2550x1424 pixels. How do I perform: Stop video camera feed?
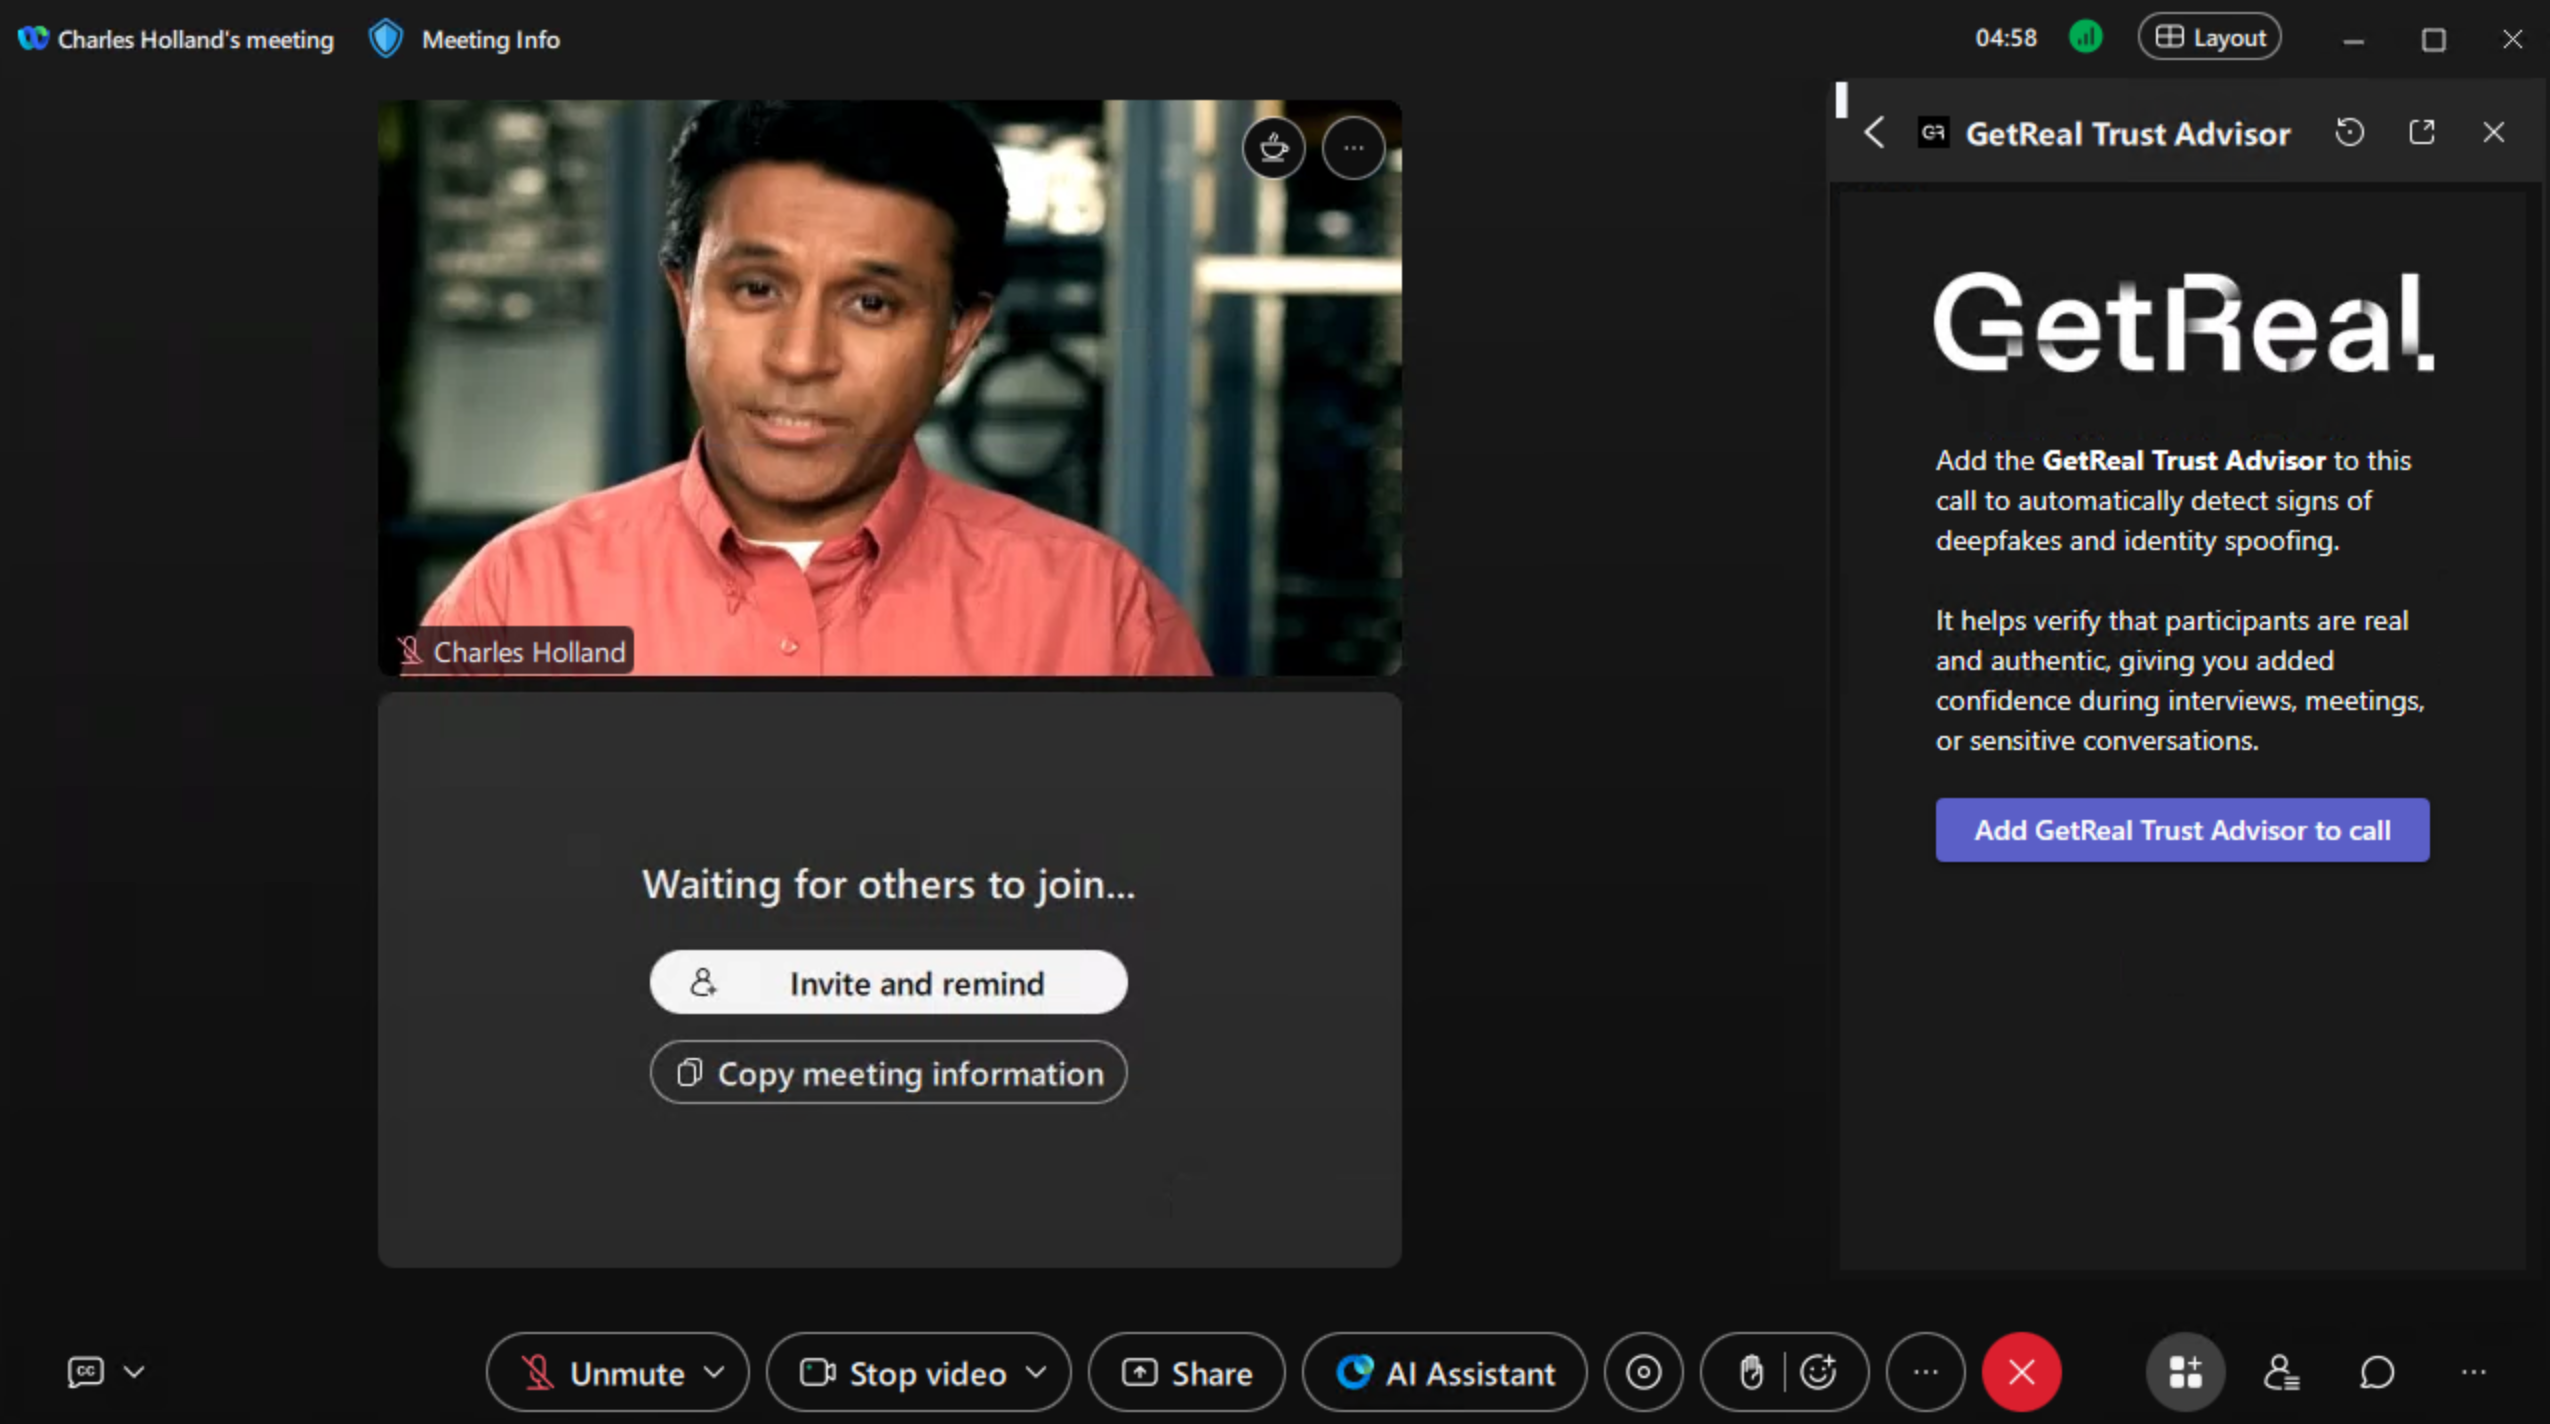[903, 1372]
